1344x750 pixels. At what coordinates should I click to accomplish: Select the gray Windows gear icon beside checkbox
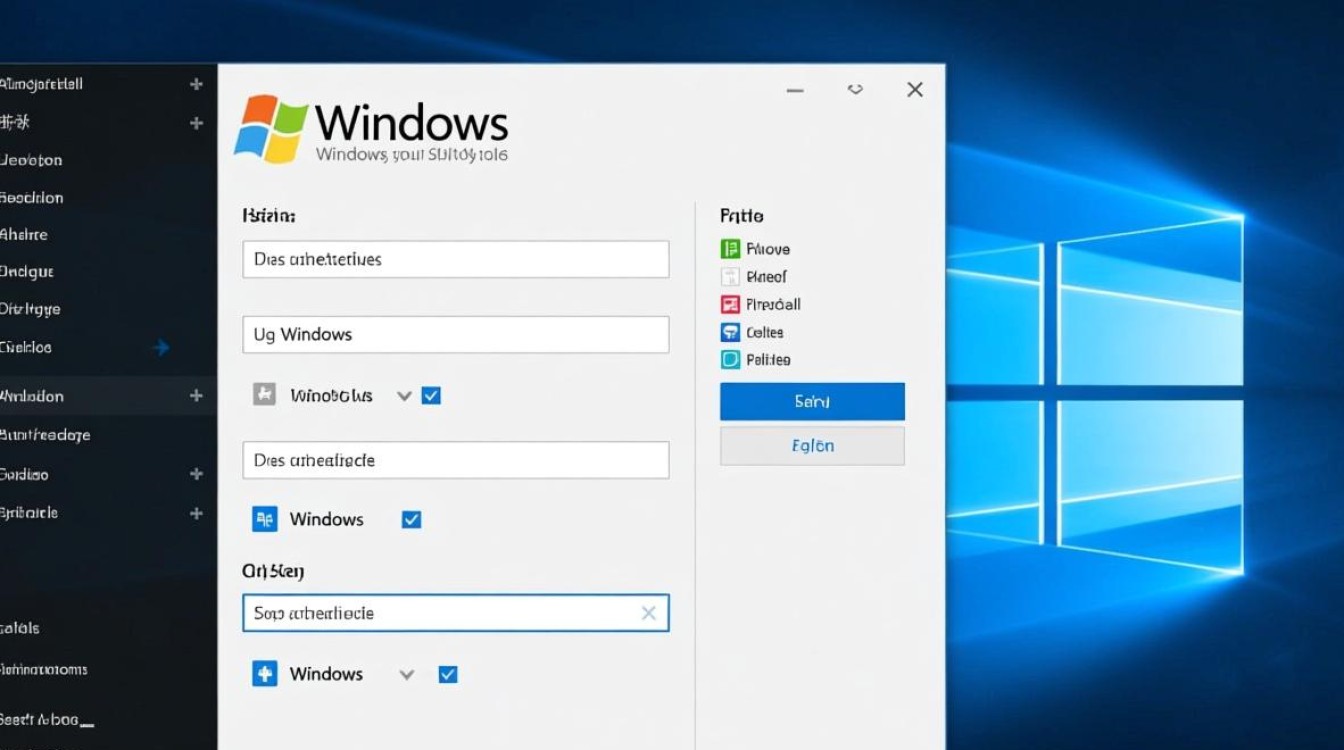(263, 395)
